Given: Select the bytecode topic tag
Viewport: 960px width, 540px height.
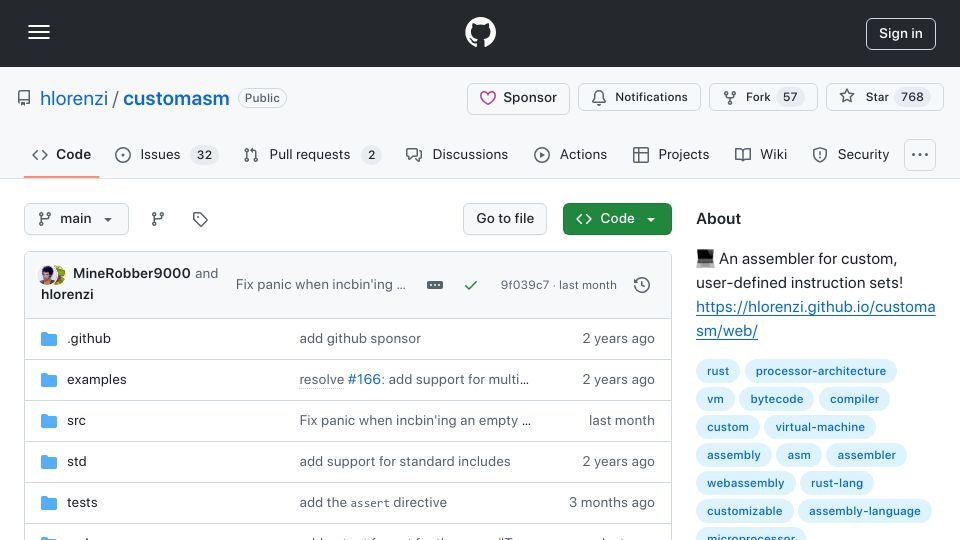Looking at the screenshot, I should tap(776, 399).
